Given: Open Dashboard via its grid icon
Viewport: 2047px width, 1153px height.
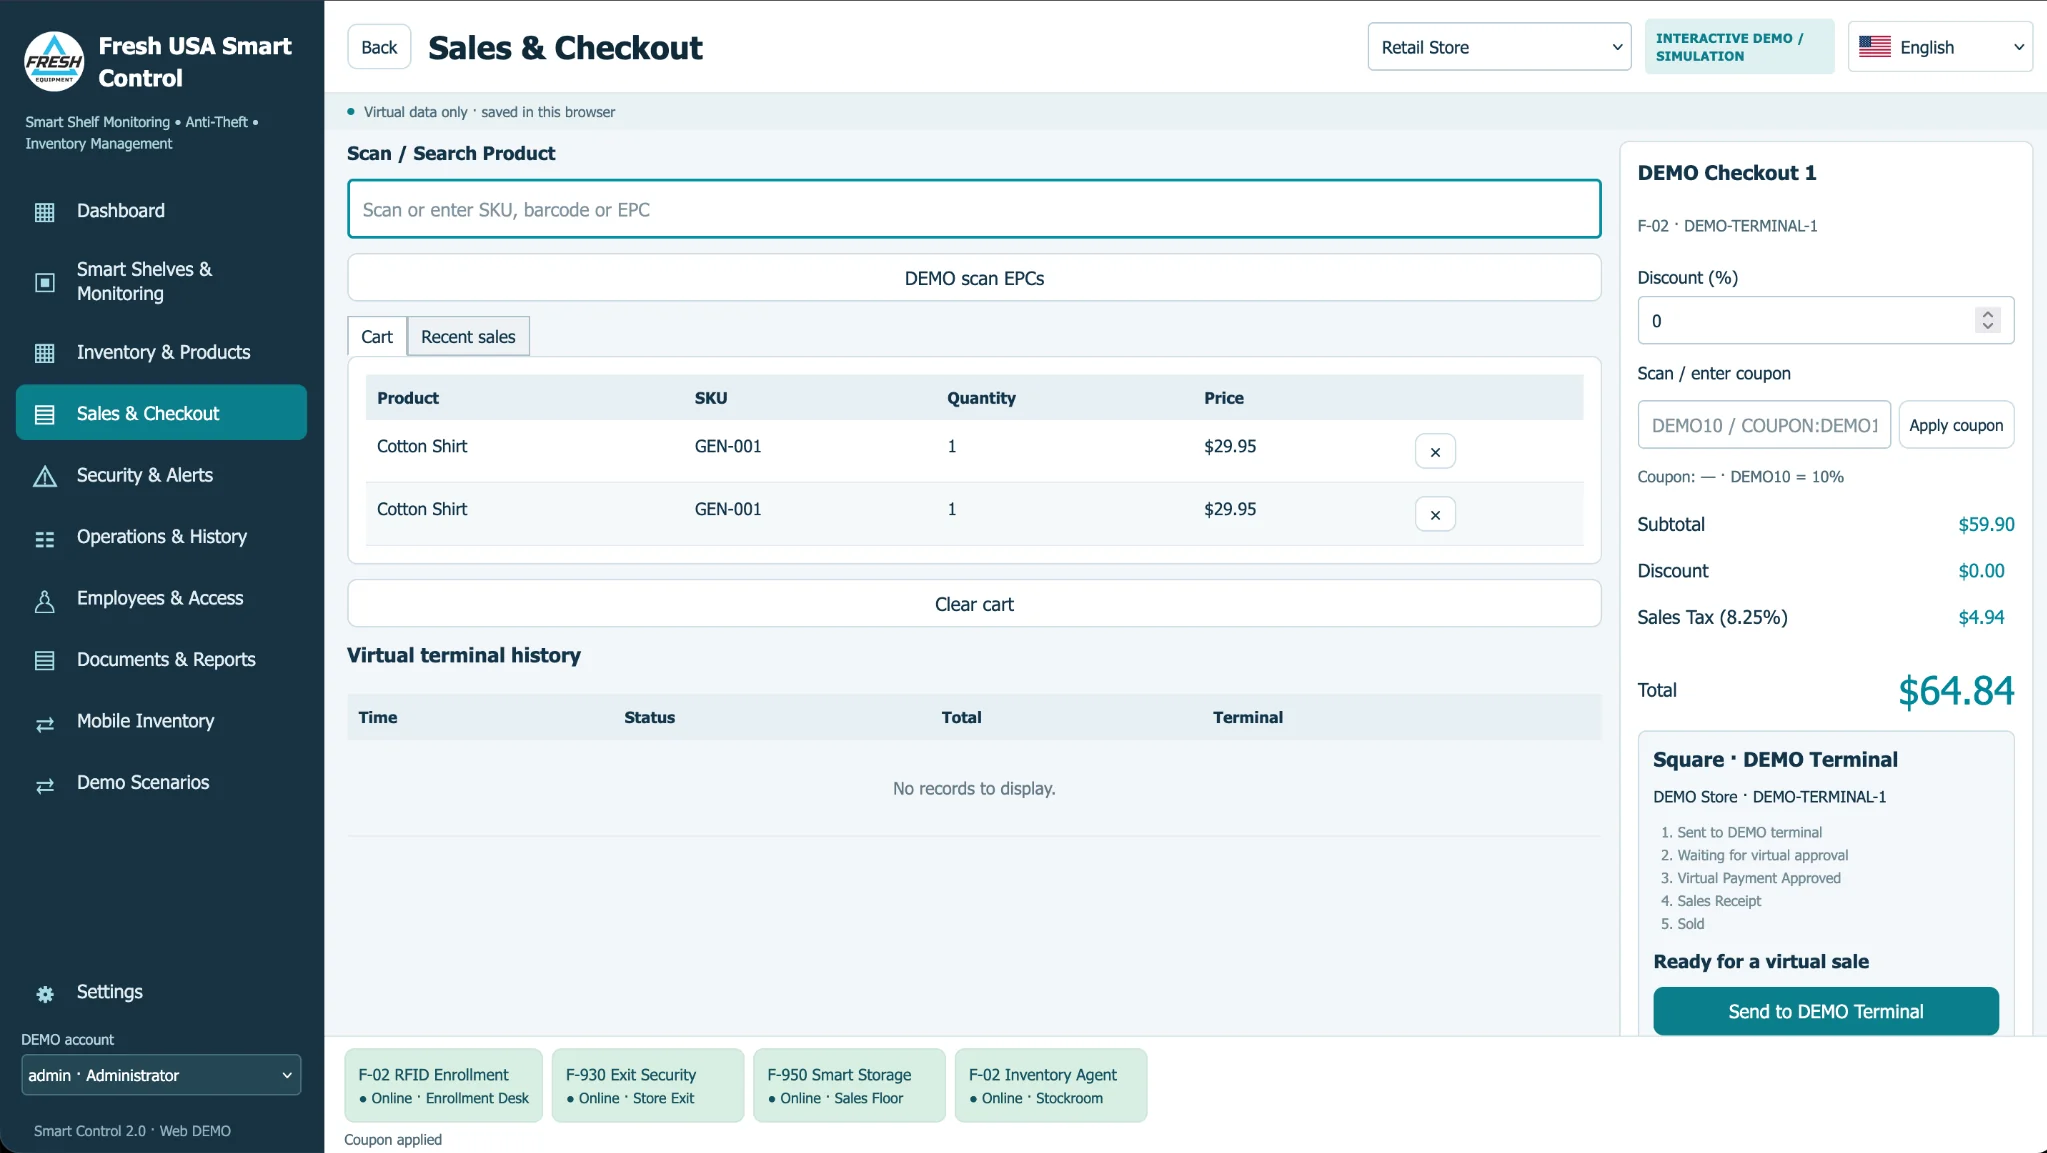Looking at the screenshot, I should click(45, 212).
